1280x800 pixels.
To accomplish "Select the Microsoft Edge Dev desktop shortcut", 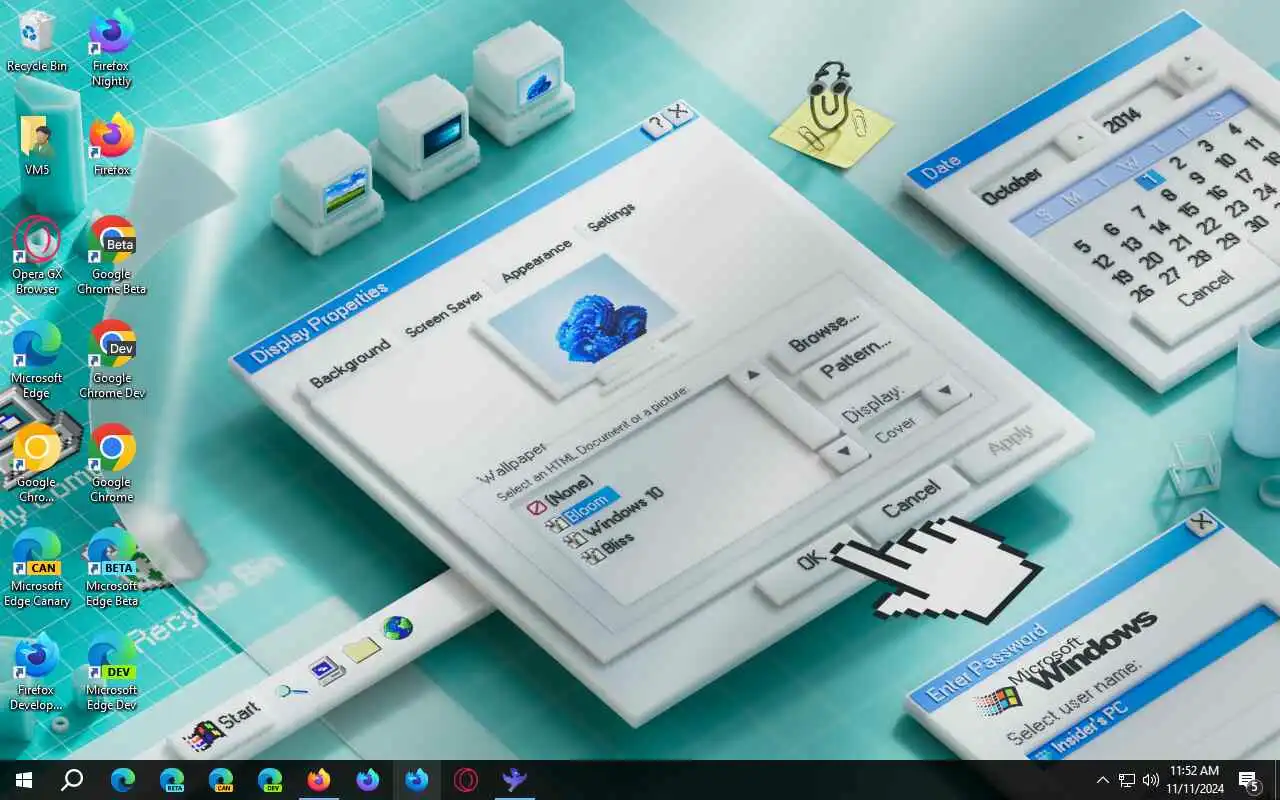I will [x=112, y=672].
